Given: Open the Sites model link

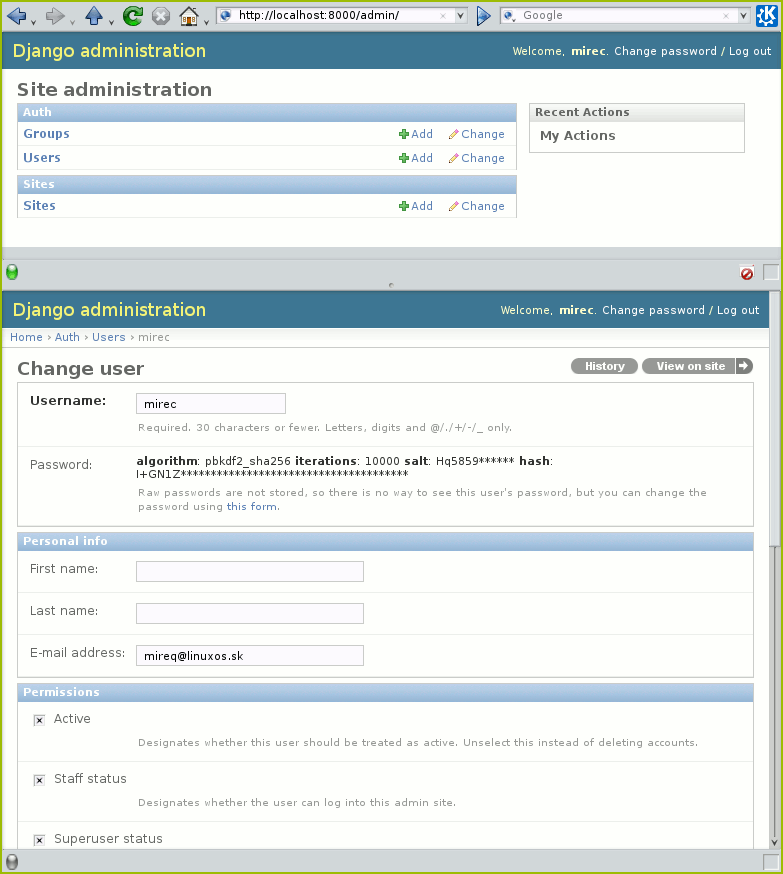Looking at the screenshot, I should (39, 206).
